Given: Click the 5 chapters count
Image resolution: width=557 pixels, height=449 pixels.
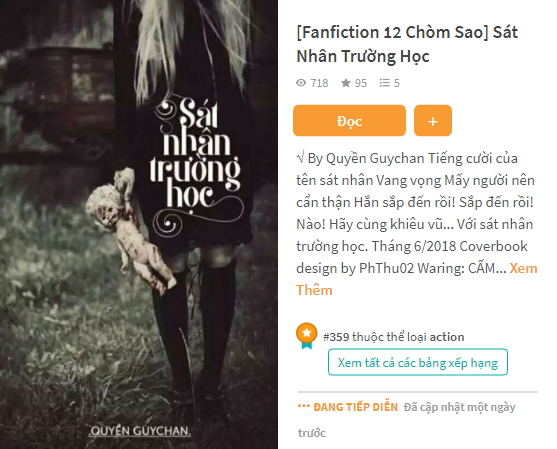Looking at the screenshot, I should pyautogui.click(x=396, y=83).
